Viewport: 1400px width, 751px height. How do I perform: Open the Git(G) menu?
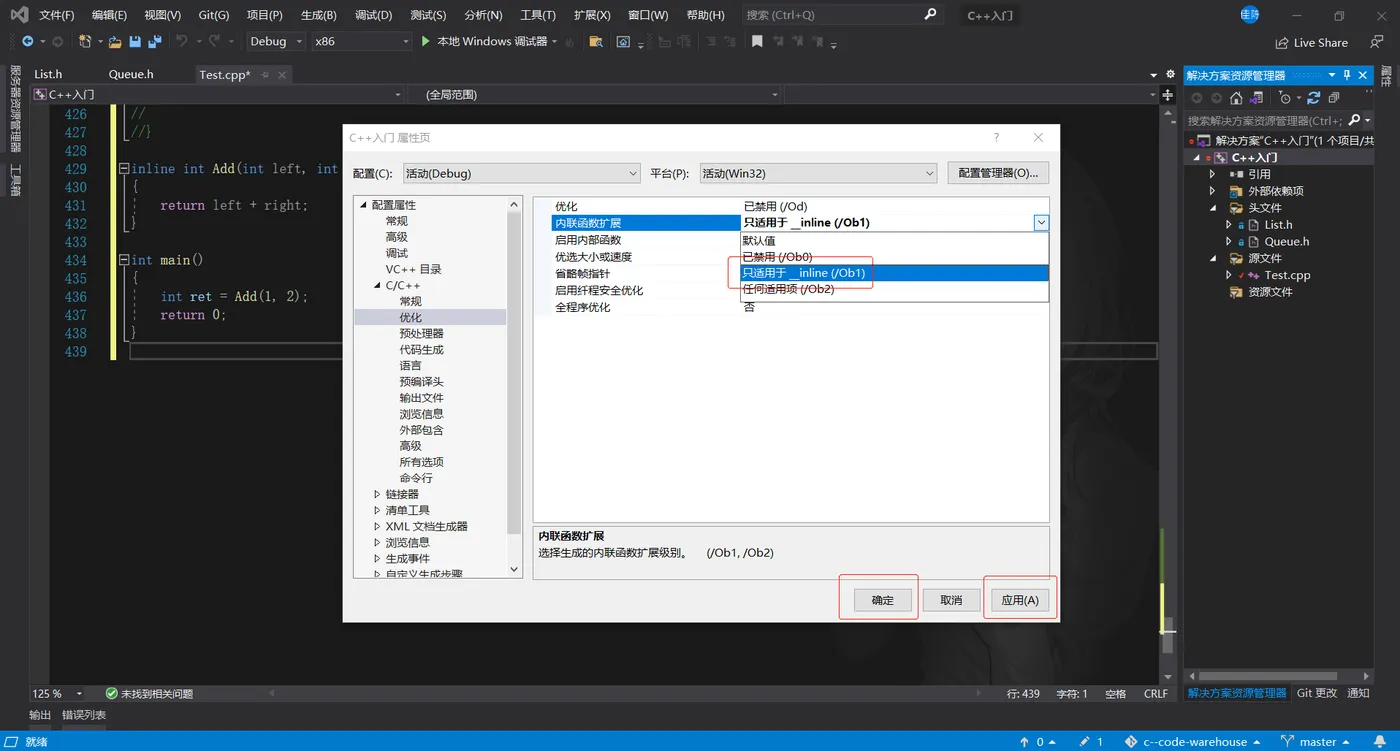pos(213,15)
